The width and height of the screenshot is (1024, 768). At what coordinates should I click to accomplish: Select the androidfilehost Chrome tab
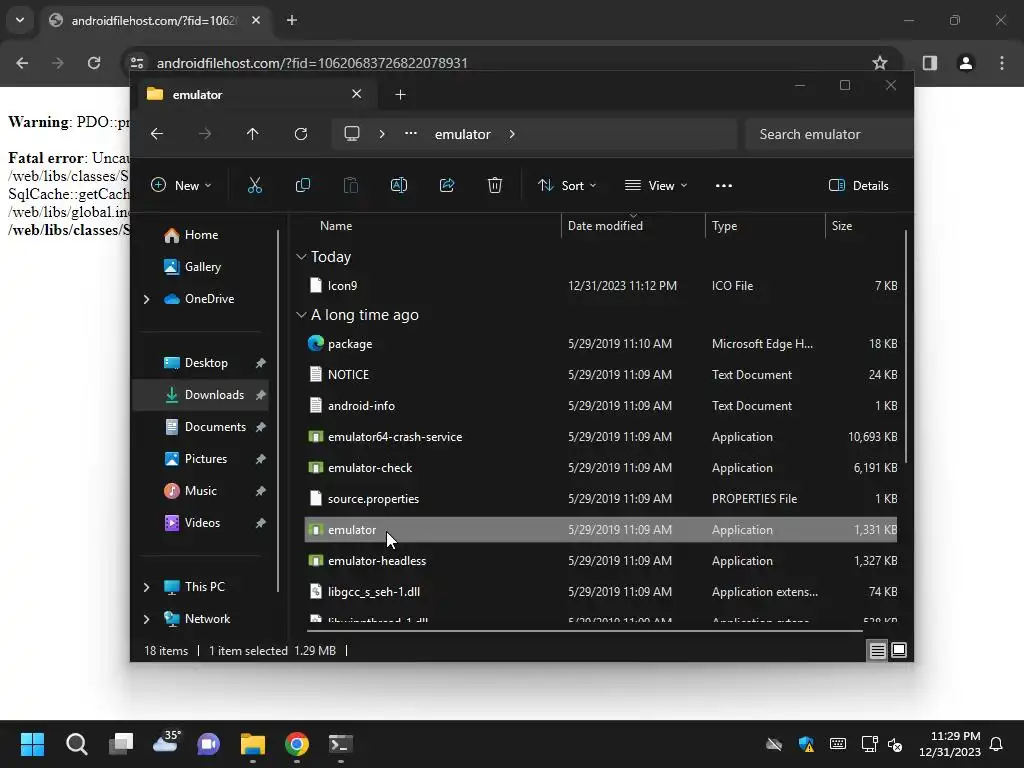click(x=156, y=20)
